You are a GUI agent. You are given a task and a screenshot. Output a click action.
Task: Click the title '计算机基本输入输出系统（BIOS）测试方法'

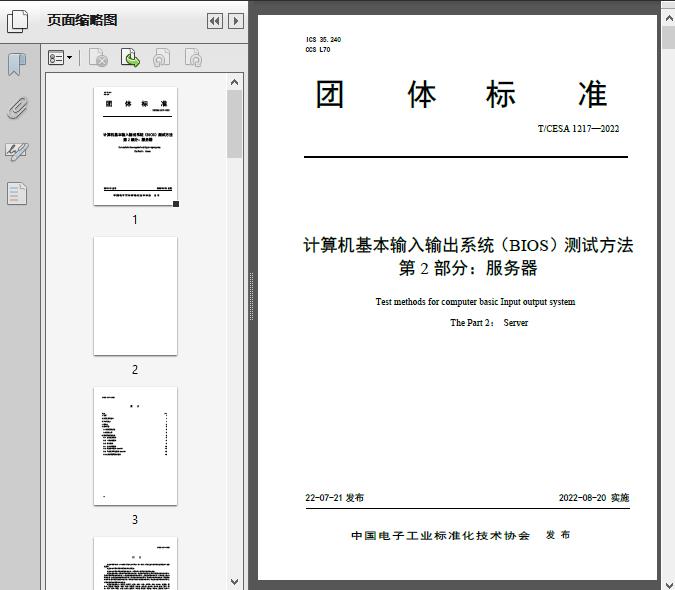click(468, 245)
